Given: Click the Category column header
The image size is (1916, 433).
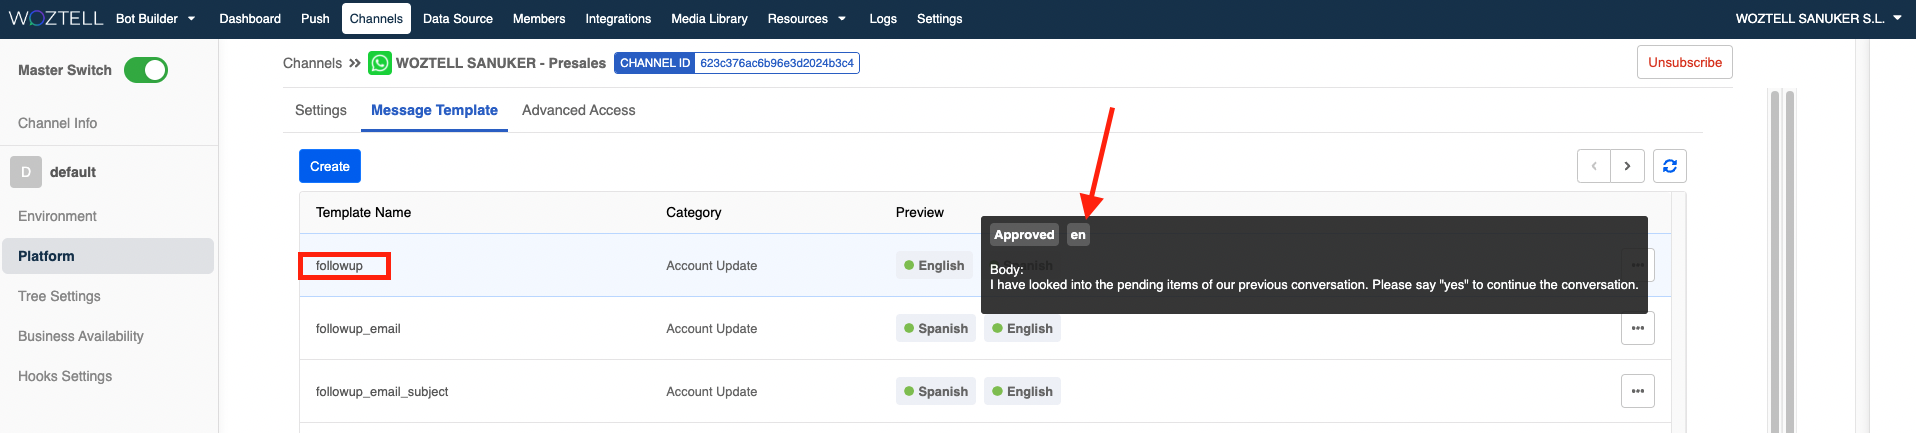Looking at the screenshot, I should pos(693,212).
